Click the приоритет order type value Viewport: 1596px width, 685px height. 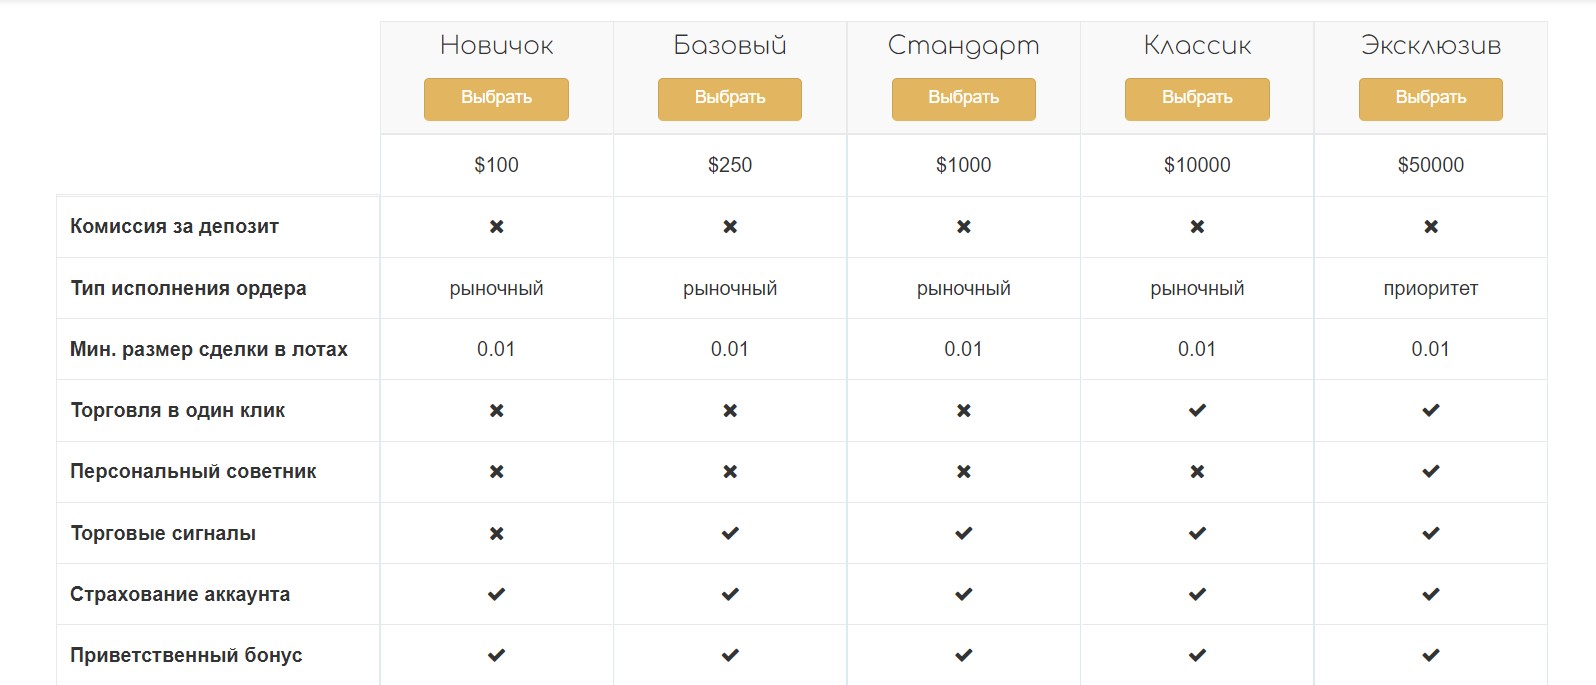pos(1431,289)
